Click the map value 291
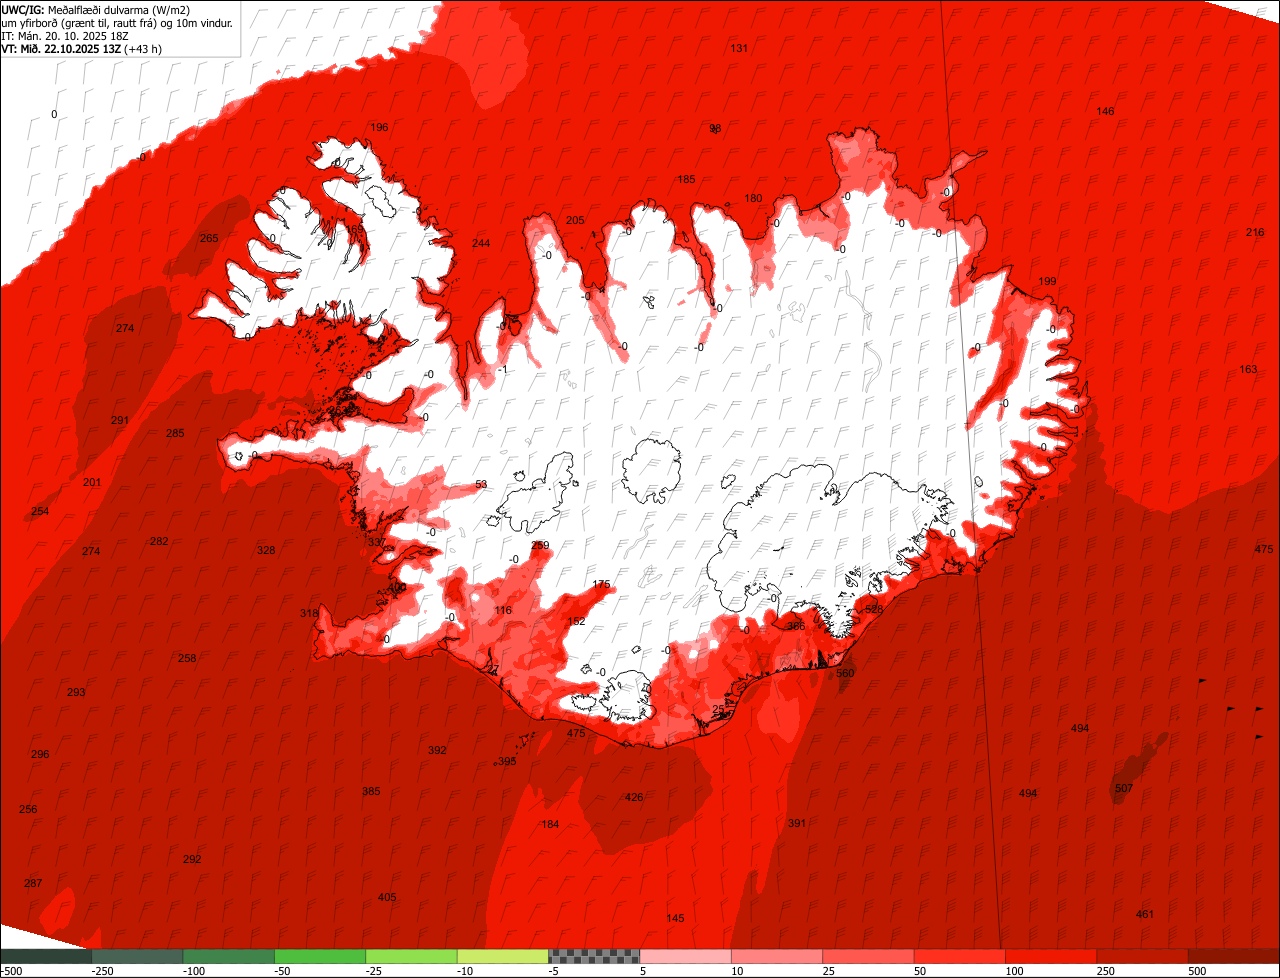Image resolution: width=1280 pixels, height=978 pixels. [x=120, y=420]
